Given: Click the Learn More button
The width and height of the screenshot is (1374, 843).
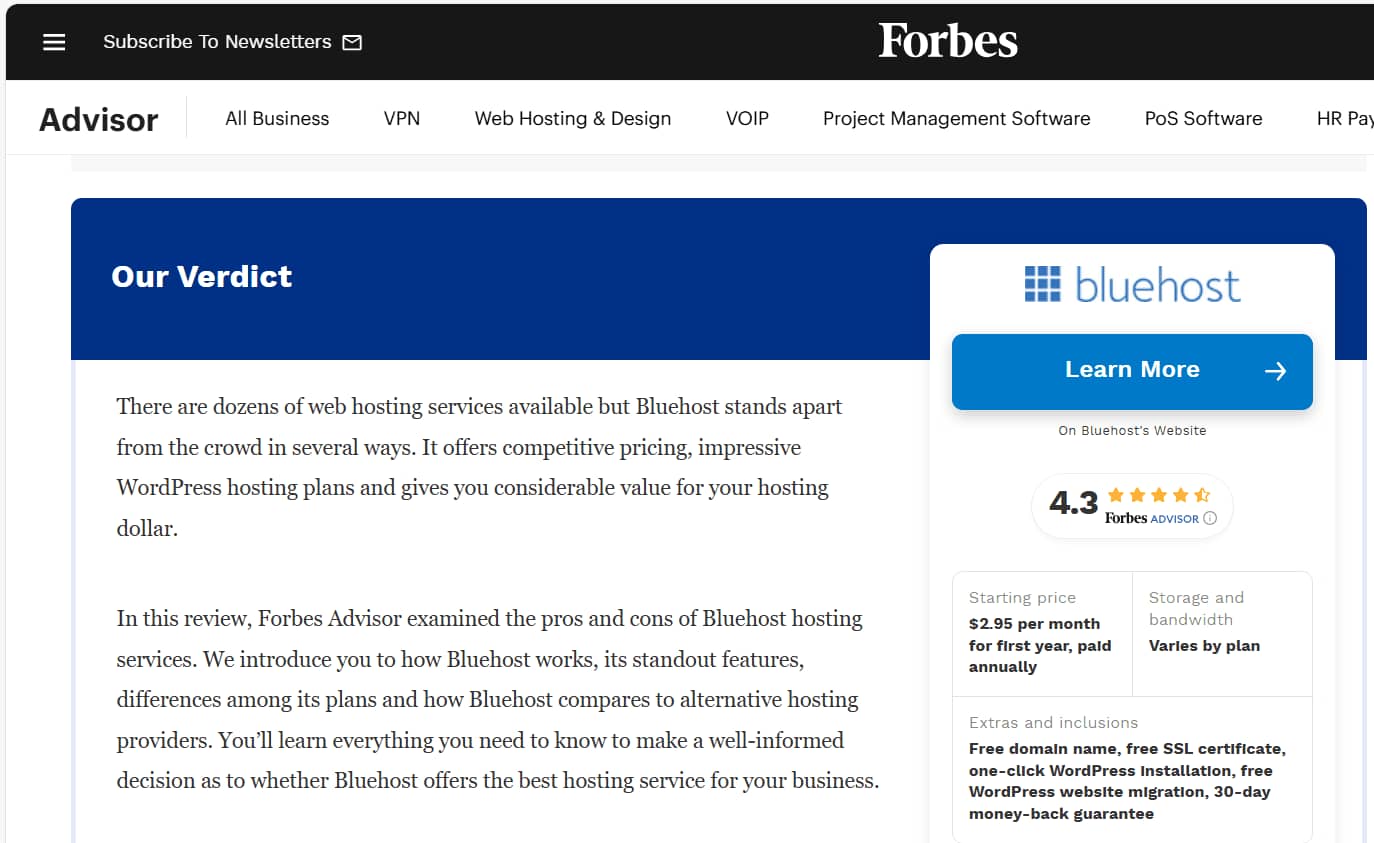Looking at the screenshot, I should pyautogui.click(x=1131, y=370).
